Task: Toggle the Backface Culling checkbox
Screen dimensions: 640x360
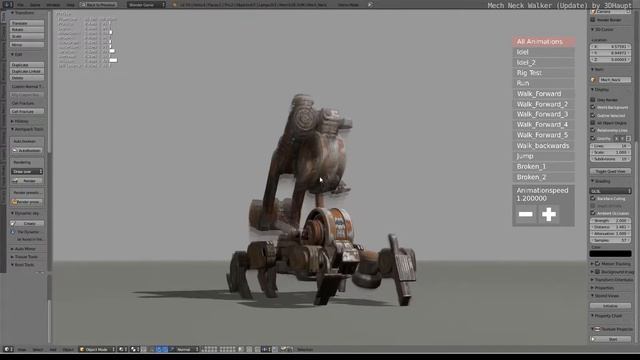Action: (x=593, y=198)
